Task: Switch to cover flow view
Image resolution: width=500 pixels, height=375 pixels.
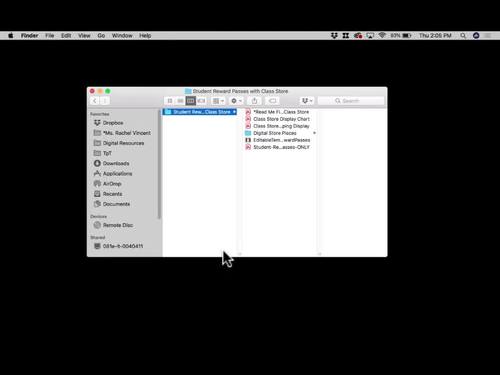Action: pos(201,101)
